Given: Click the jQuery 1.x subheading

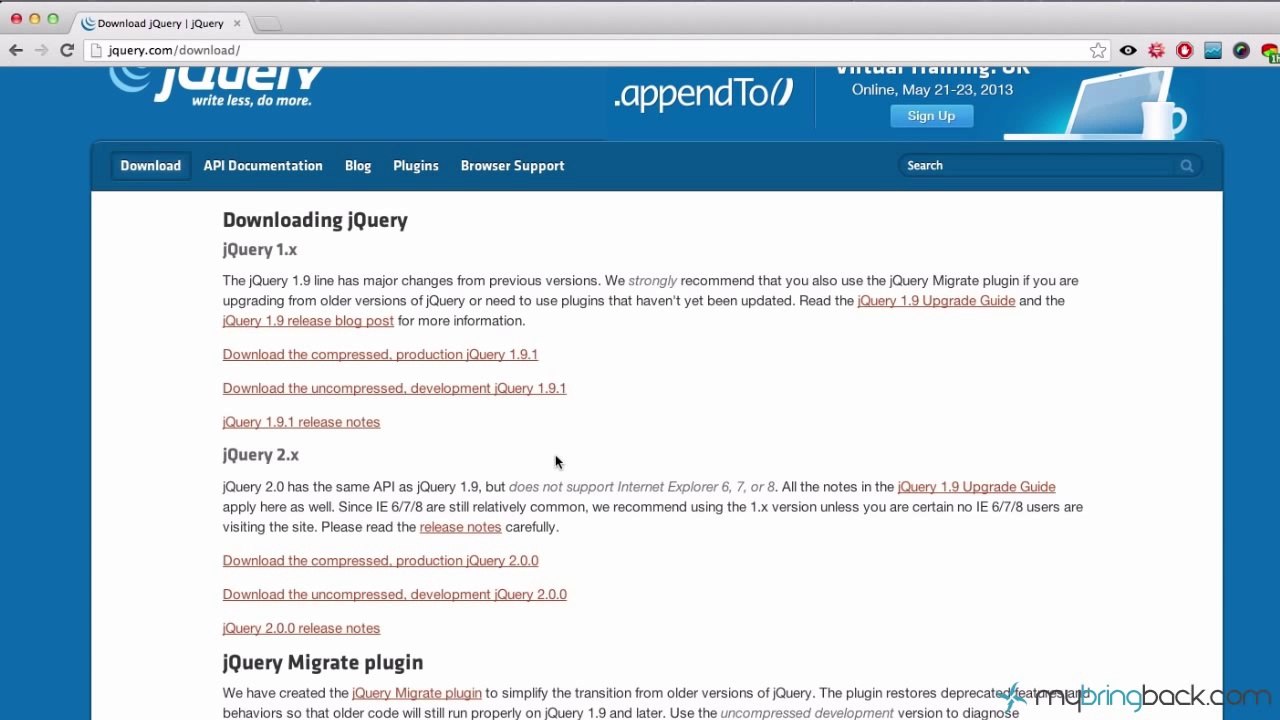Looking at the screenshot, I should pos(260,250).
